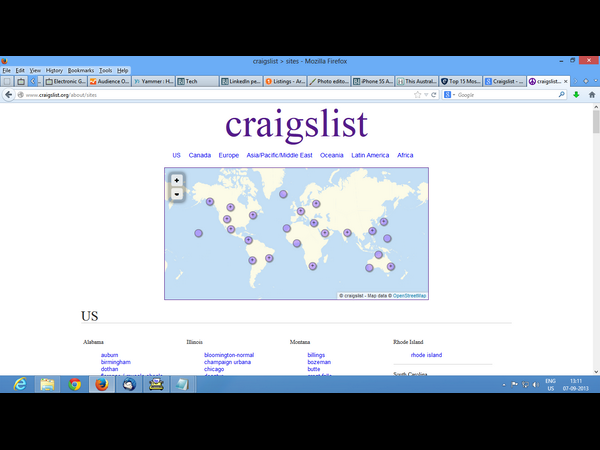Switch to the Top 15 Mos... tab
Screen dimensions: 600x450
(461, 81)
